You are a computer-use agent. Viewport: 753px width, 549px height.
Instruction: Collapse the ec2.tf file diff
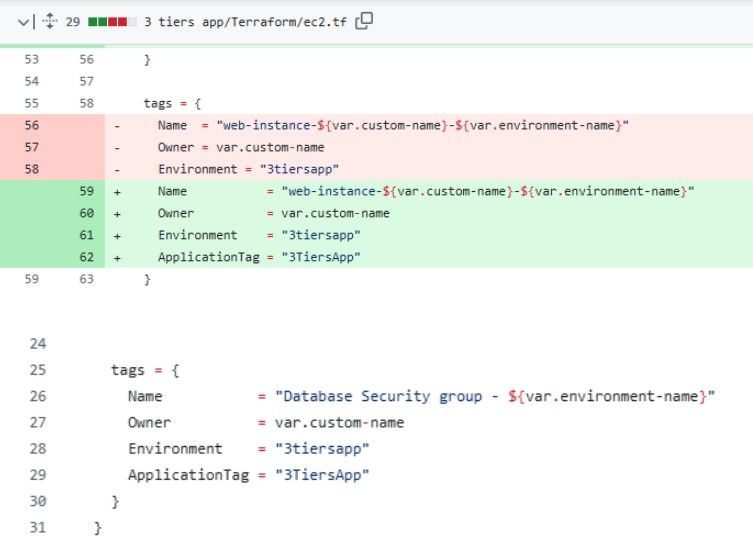coord(24,20)
